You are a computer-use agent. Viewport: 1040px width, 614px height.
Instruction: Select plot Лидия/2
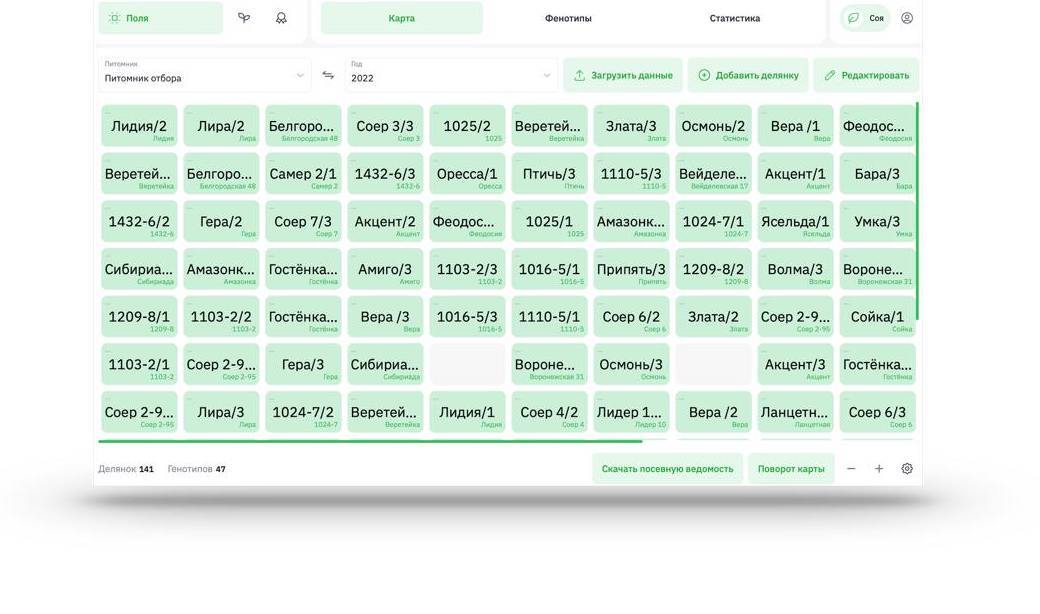pos(139,126)
